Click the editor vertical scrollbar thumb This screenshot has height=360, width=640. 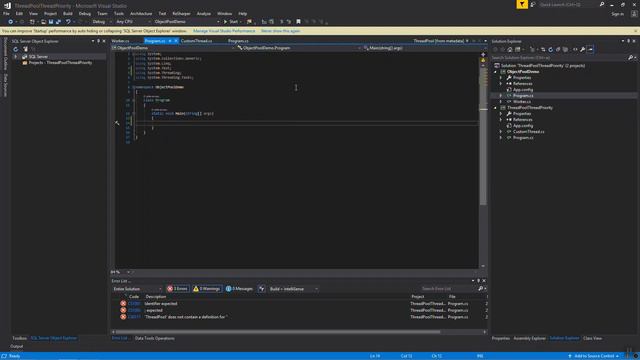click(x=483, y=137)
